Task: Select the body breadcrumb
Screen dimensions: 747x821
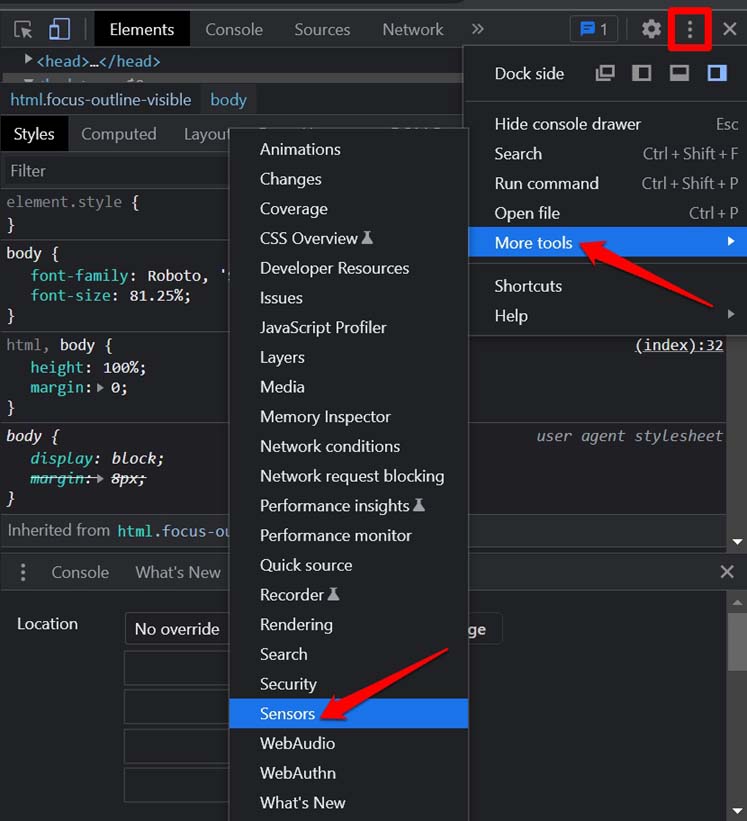Action: (228, 99)
